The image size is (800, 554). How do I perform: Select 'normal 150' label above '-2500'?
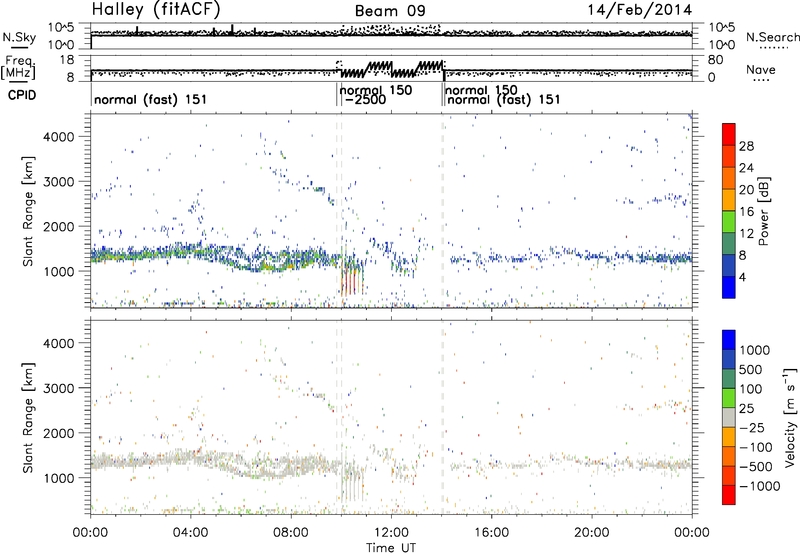[376, 90]
